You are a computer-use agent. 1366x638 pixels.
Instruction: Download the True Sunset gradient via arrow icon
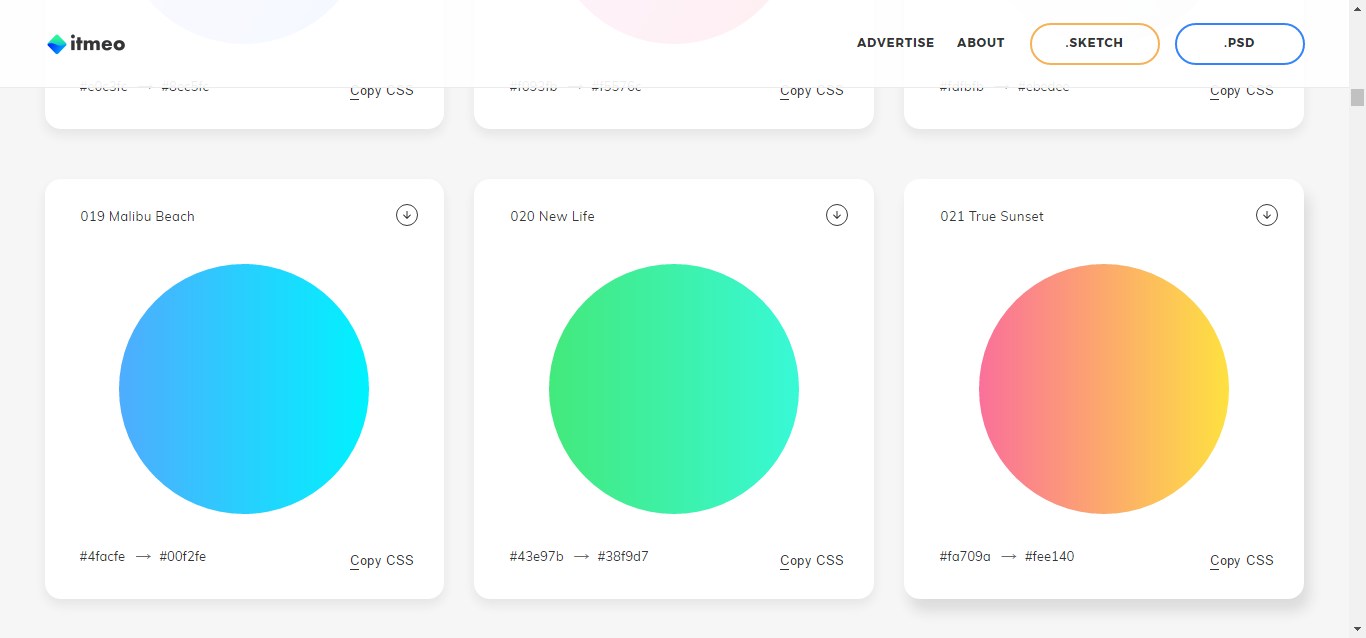1267,215
